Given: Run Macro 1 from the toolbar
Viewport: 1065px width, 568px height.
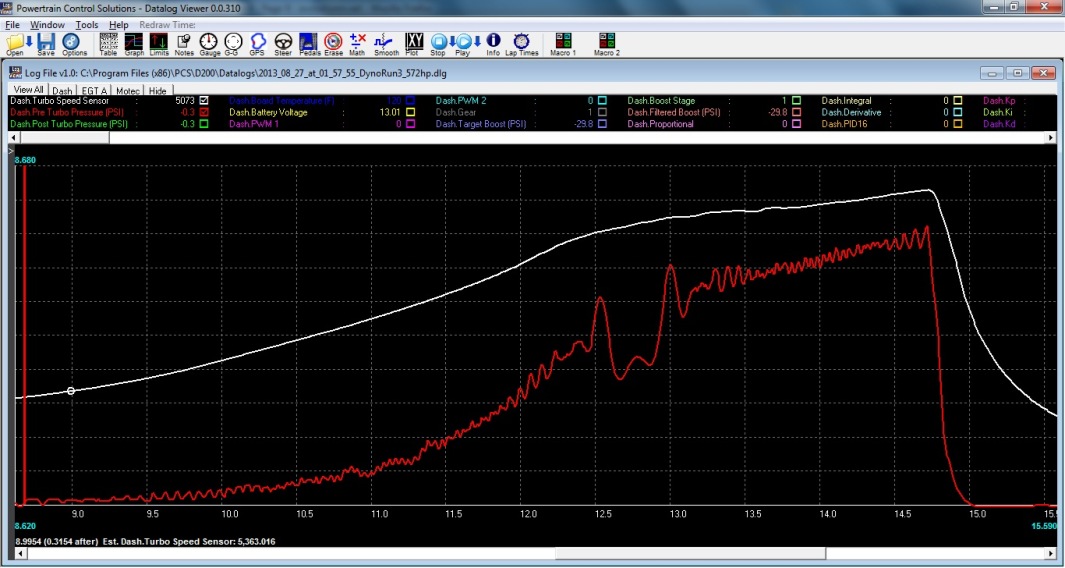Looking at the screenshot, I should tap(563, 42).
